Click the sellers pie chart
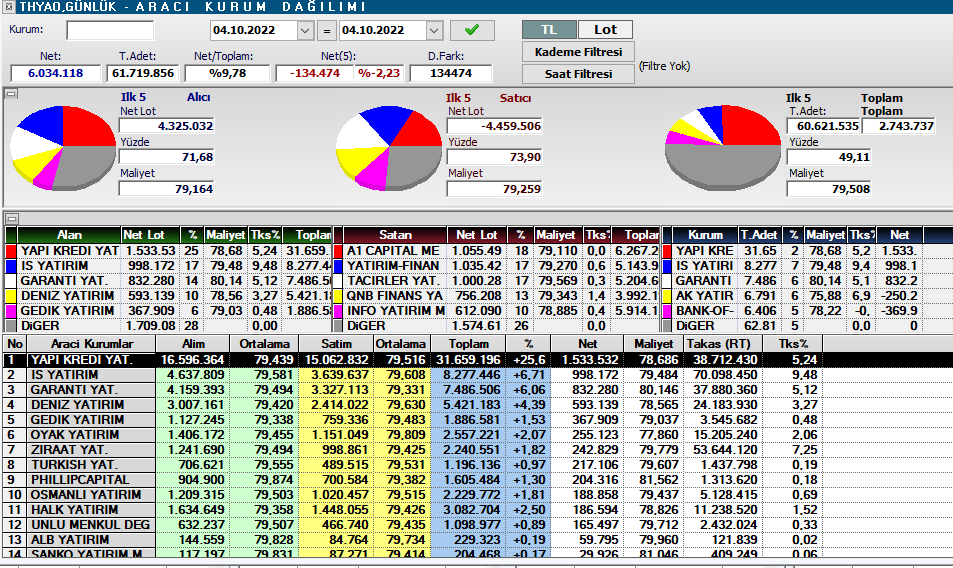 [x=389, y=148]
